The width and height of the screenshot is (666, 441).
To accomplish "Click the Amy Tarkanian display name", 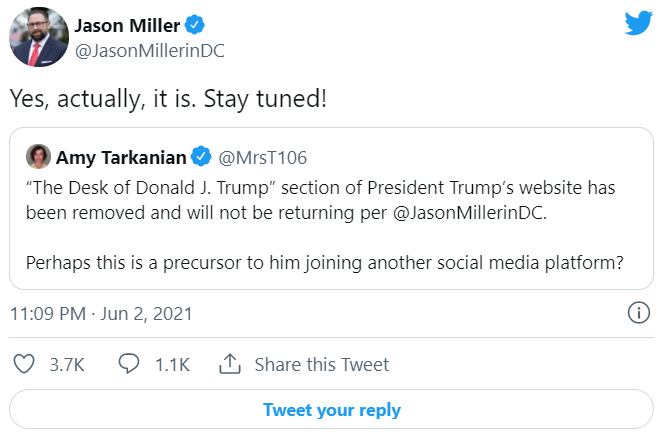I will click(121, 157).
